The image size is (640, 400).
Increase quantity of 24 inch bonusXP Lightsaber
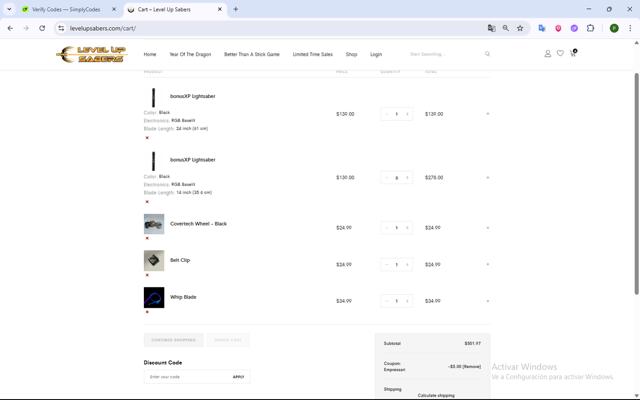point(407,114)
